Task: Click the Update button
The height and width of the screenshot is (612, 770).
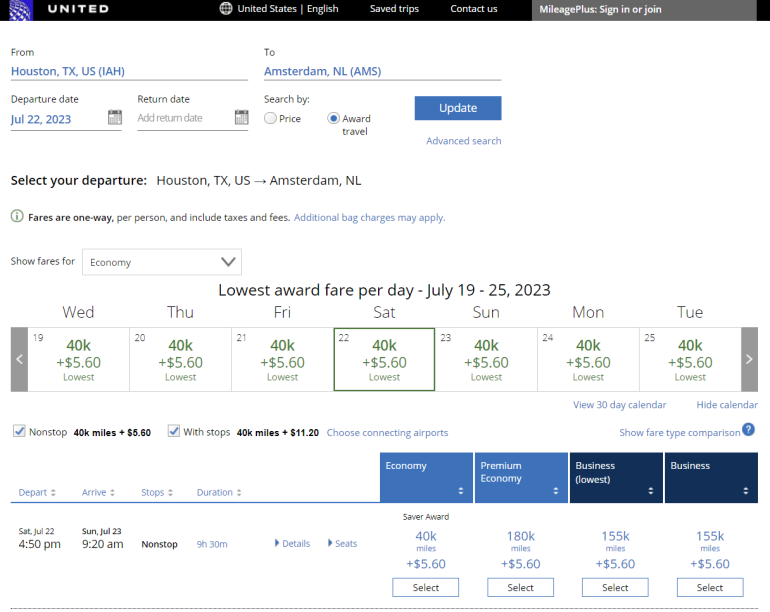Action: coord(458,108)
